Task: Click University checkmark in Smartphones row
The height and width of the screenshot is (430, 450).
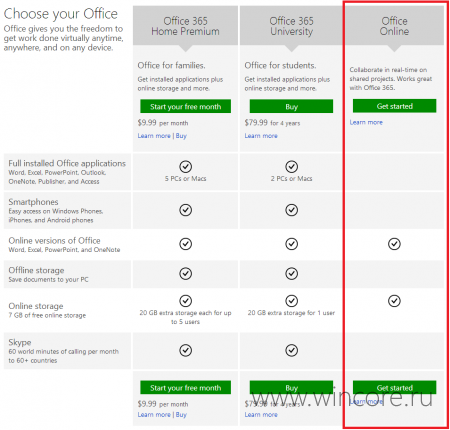Action: pyautogui.click(x=291, y=210)
